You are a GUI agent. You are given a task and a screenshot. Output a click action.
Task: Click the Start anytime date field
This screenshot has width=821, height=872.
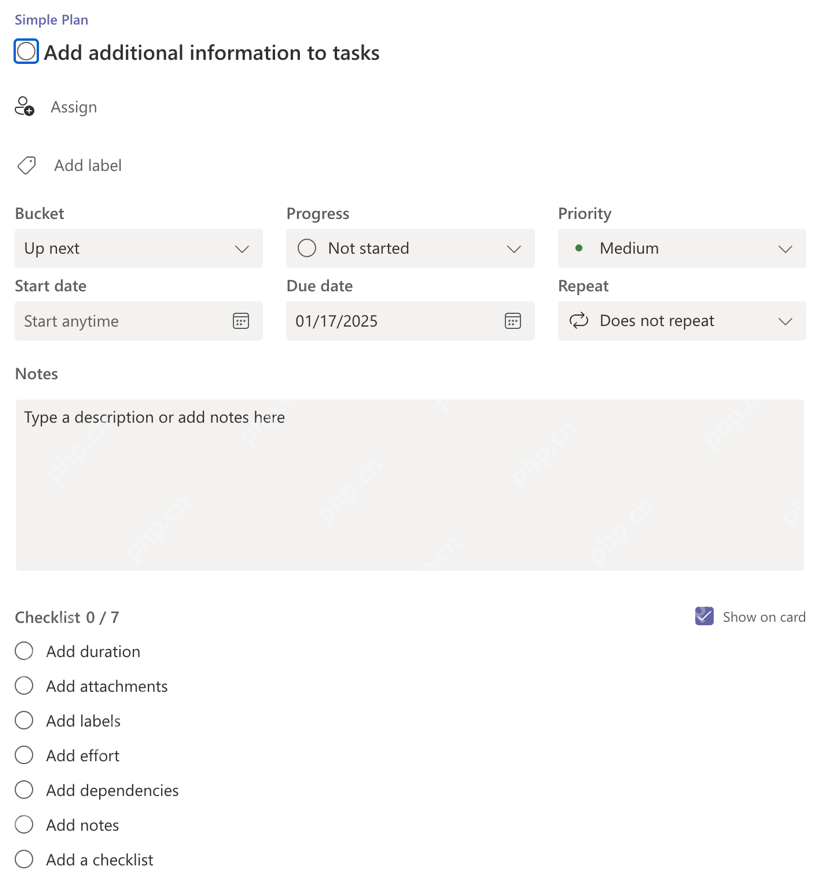pos(139,321)
